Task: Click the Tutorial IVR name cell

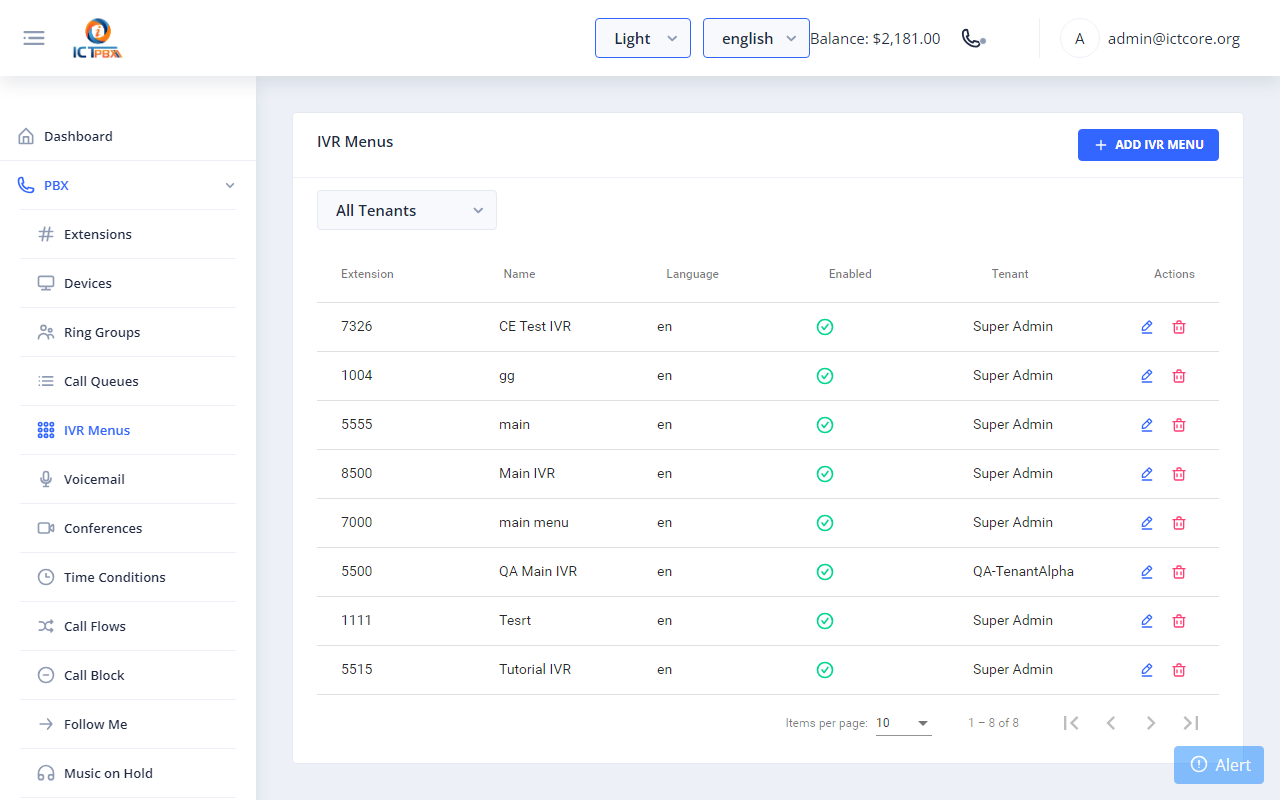Action: coord(535,670)
